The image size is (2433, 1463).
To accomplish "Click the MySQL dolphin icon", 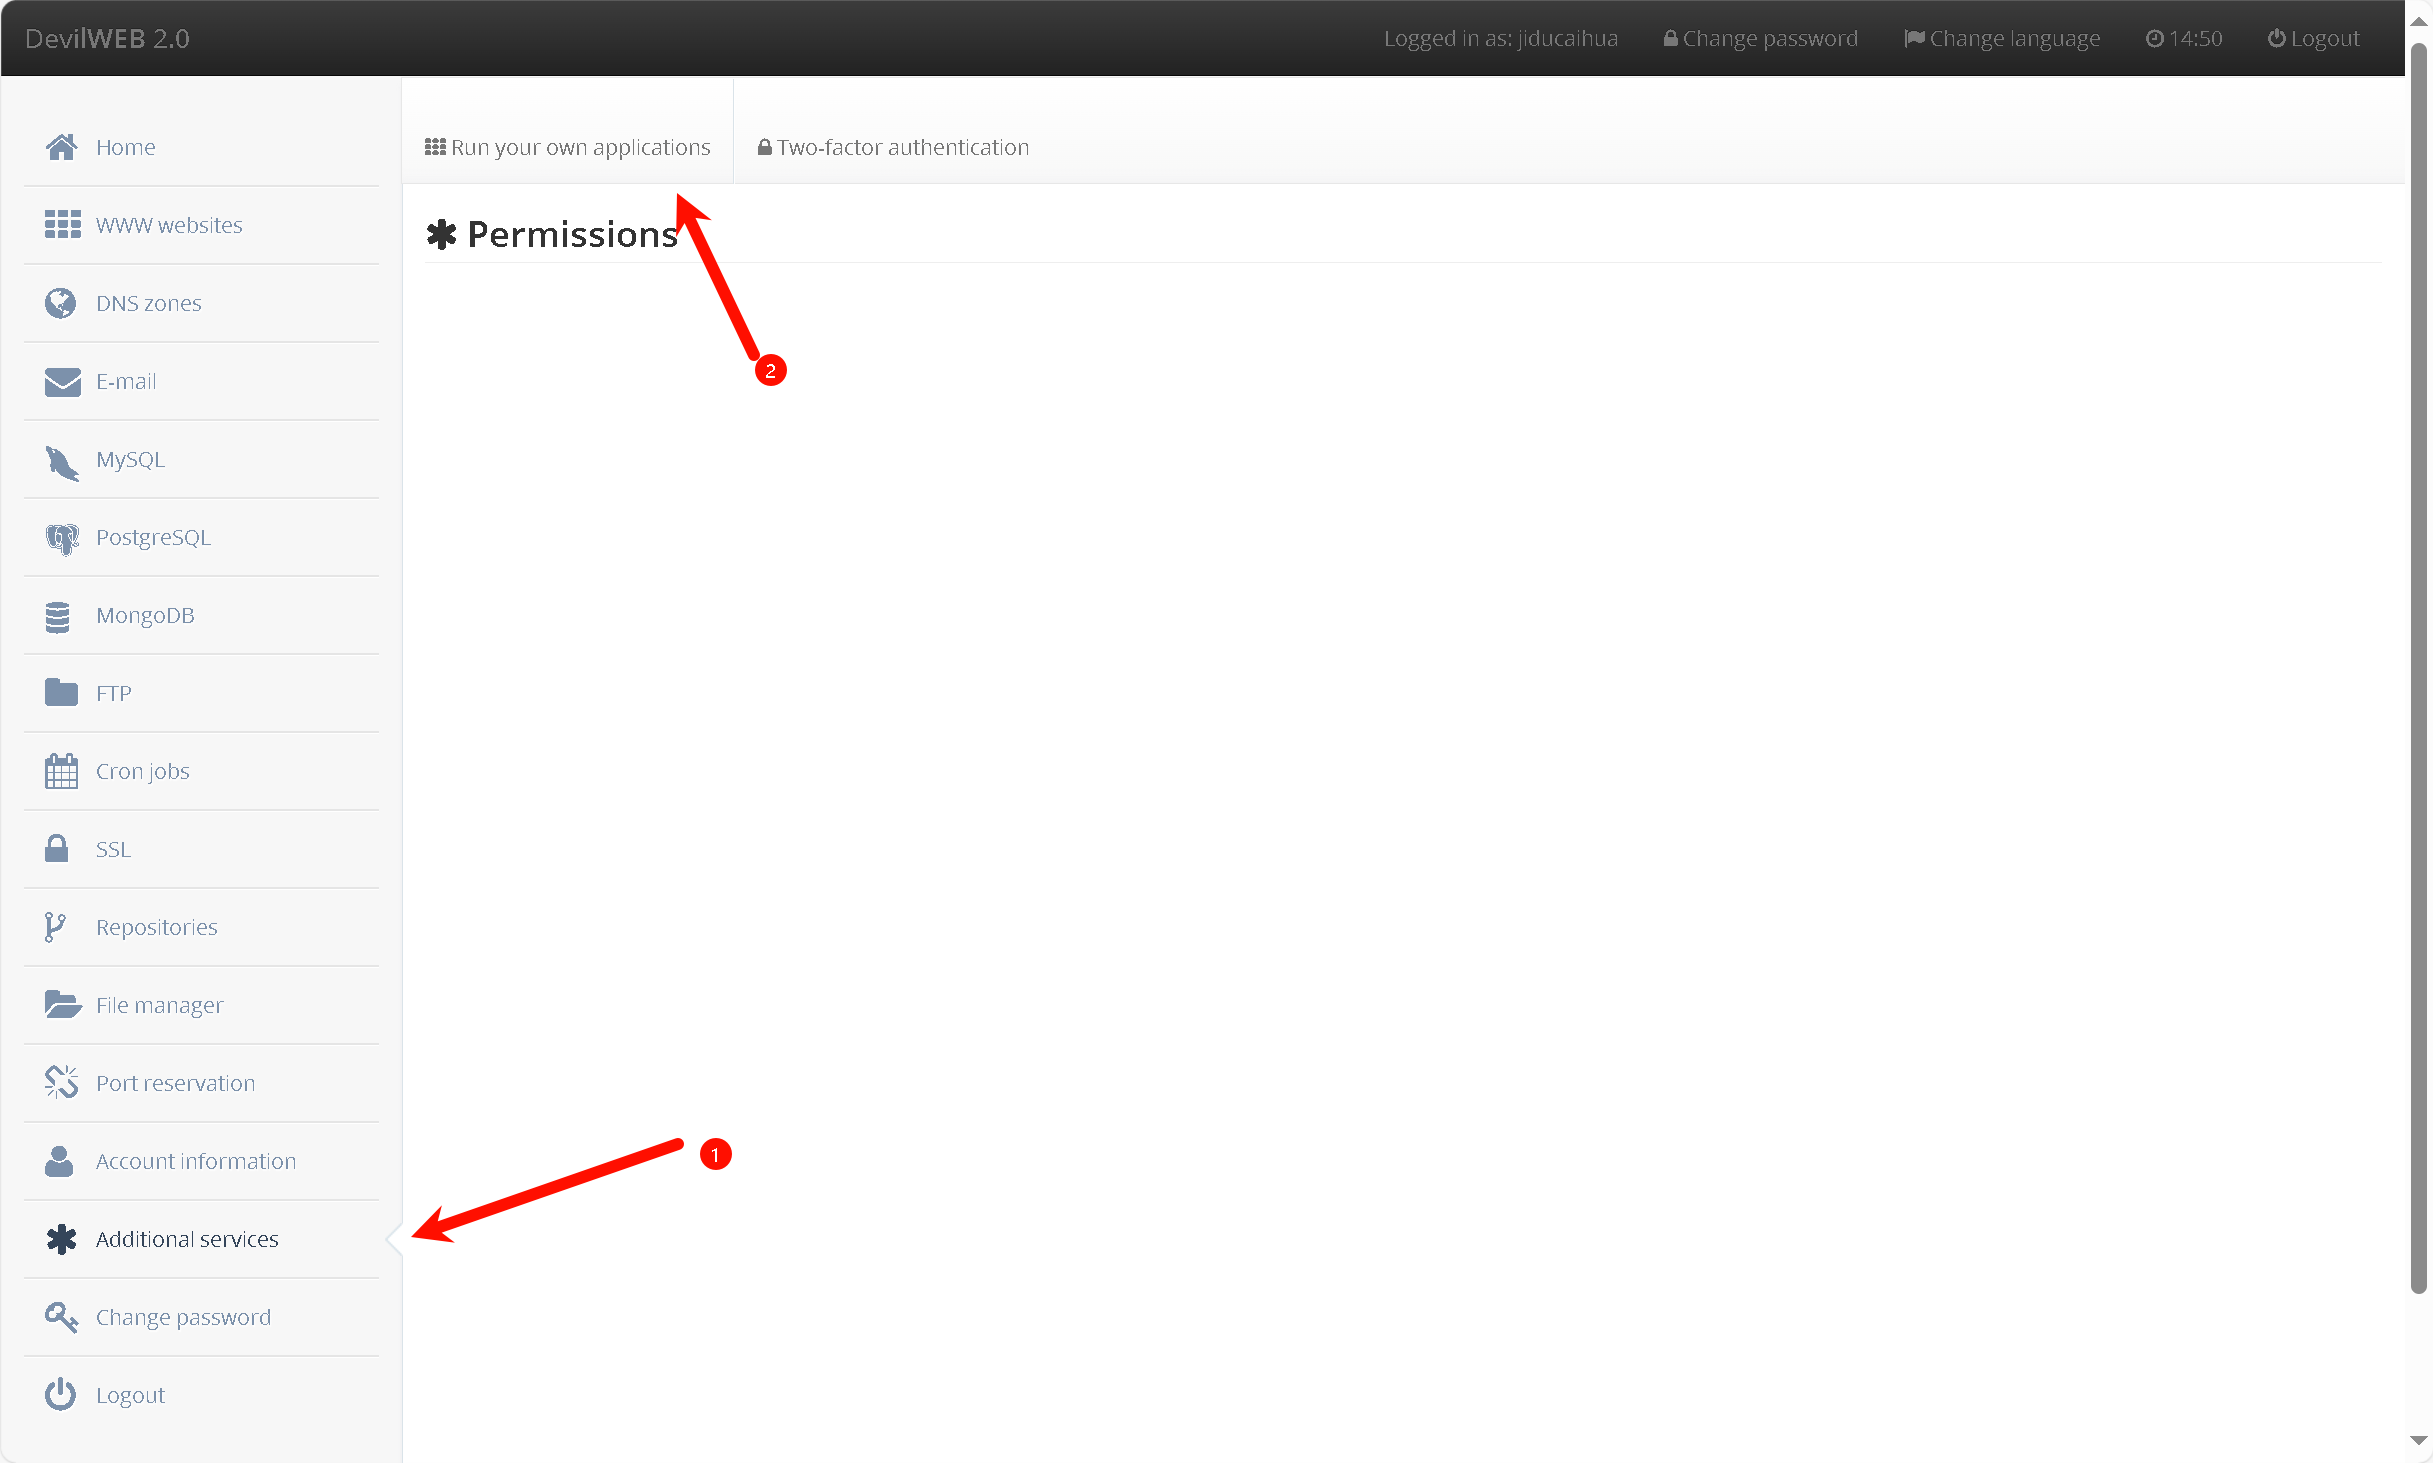I will pos(62,462).
